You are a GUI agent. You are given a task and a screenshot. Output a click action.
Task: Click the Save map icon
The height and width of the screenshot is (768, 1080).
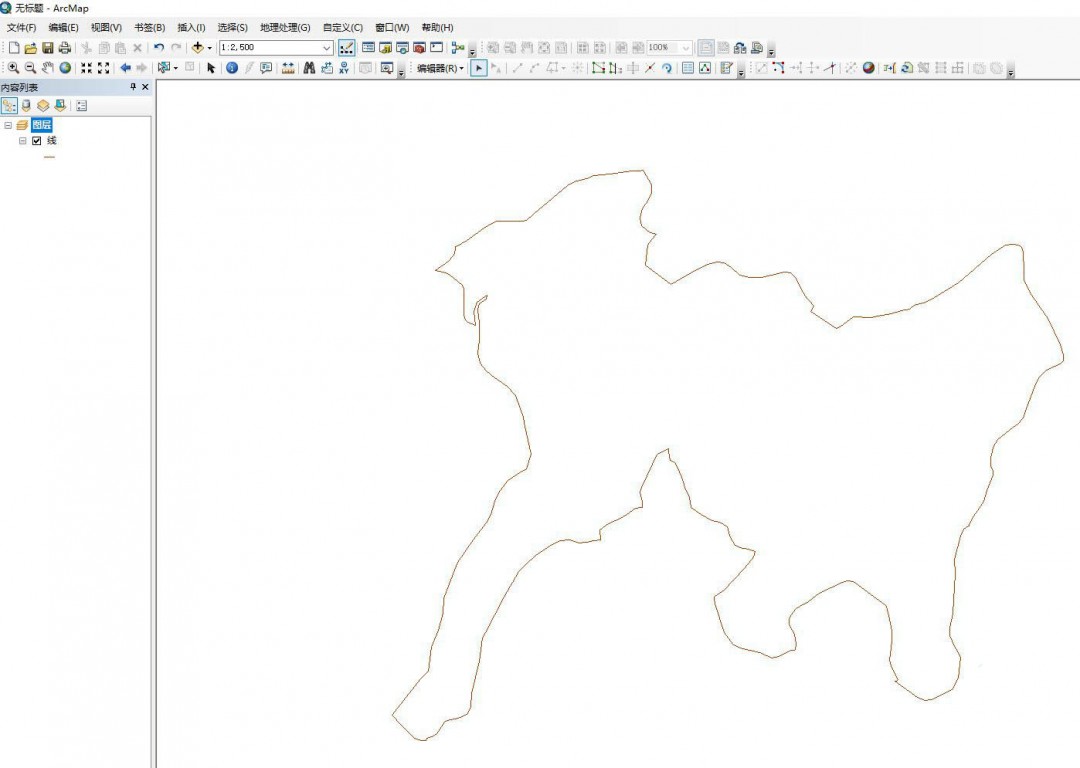tap(47, 48)
